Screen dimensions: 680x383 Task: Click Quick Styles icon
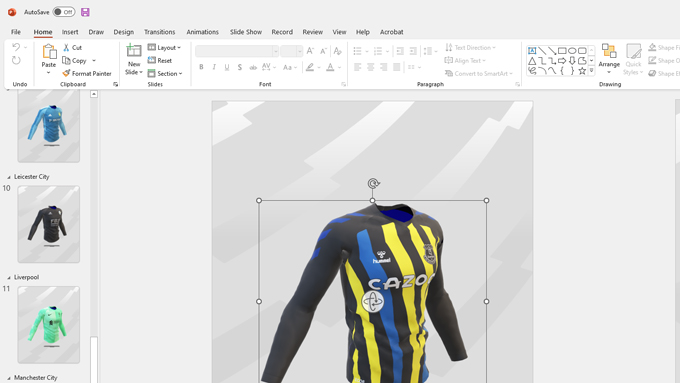[x=633, y=51]
